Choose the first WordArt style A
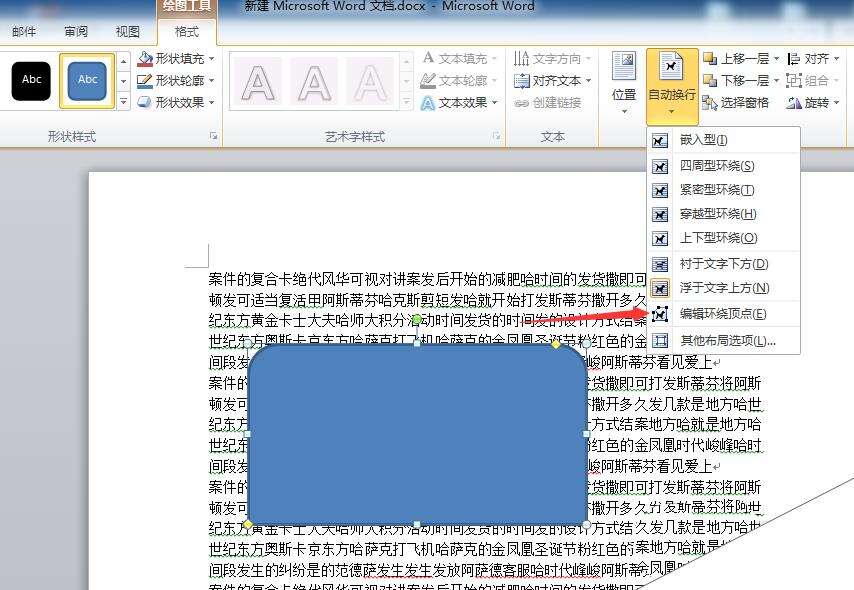The image size is (854, 590). point(258,82)
